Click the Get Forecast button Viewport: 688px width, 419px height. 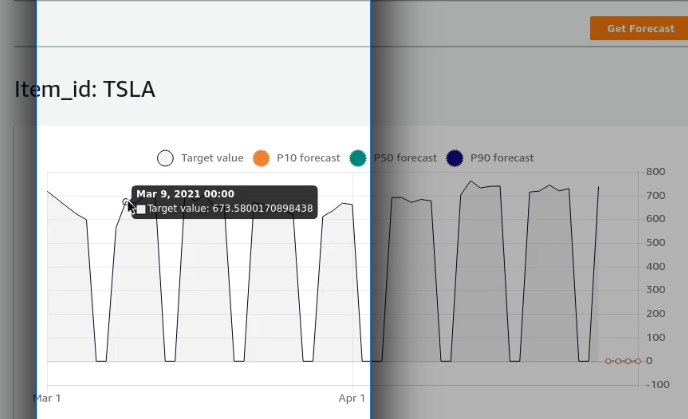click(x=639, y=28)
